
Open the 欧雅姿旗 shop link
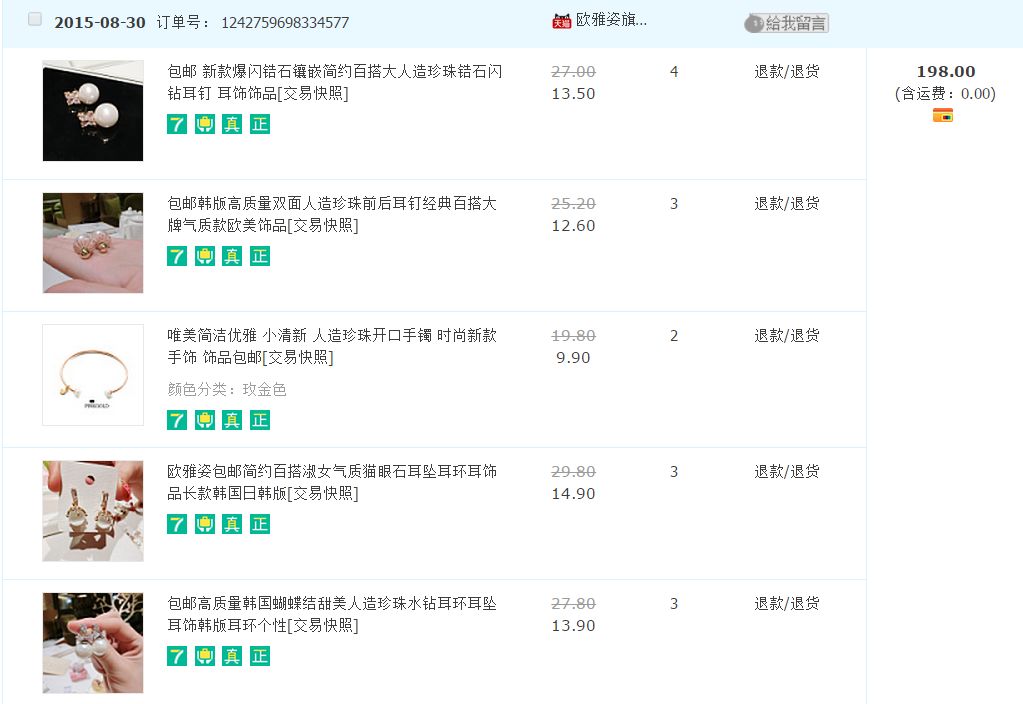point(611,20)
